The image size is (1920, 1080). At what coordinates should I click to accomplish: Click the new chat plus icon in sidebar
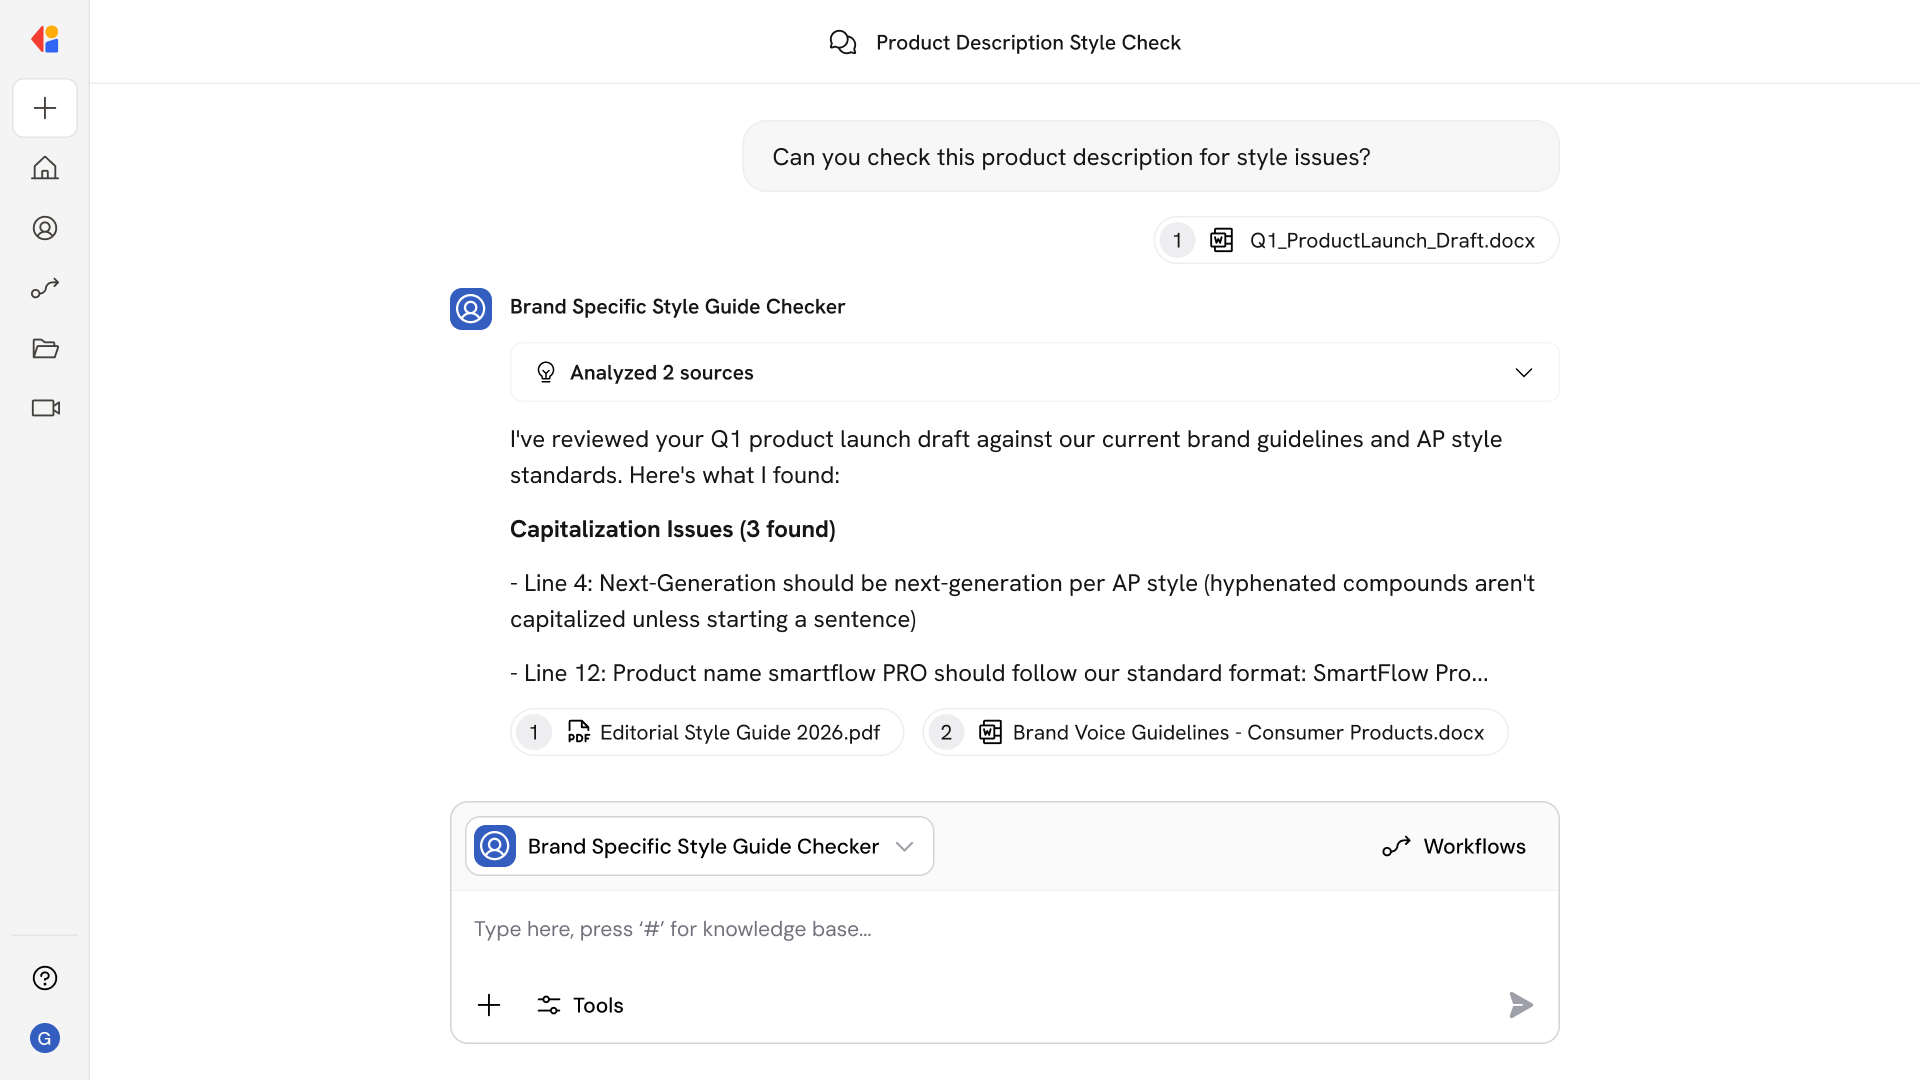45,108
